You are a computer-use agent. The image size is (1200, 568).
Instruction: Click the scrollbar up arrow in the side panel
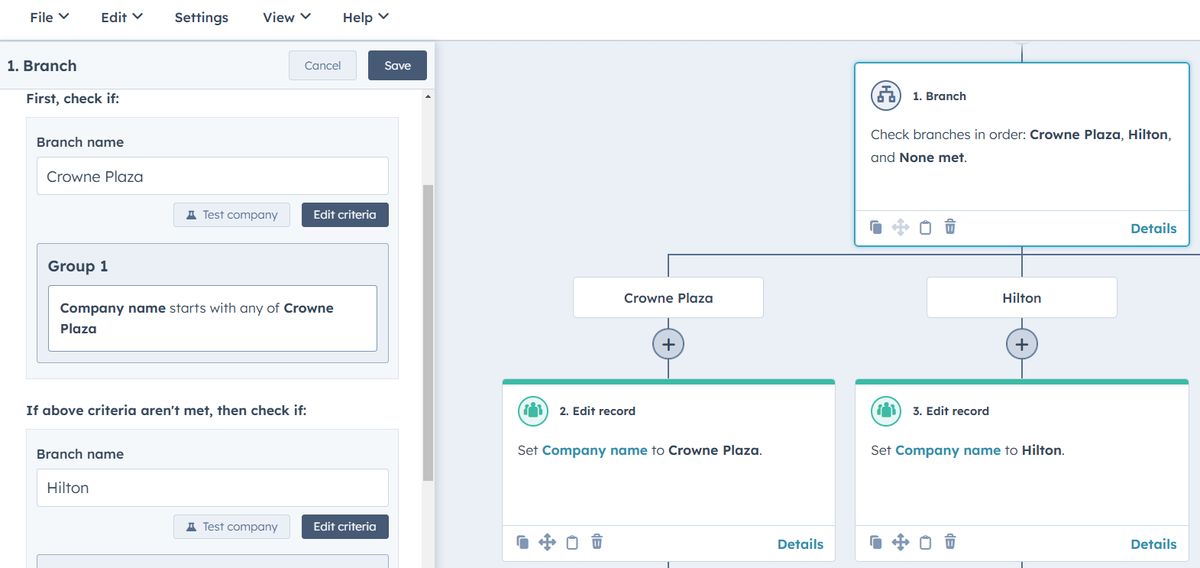coord(429,98)
